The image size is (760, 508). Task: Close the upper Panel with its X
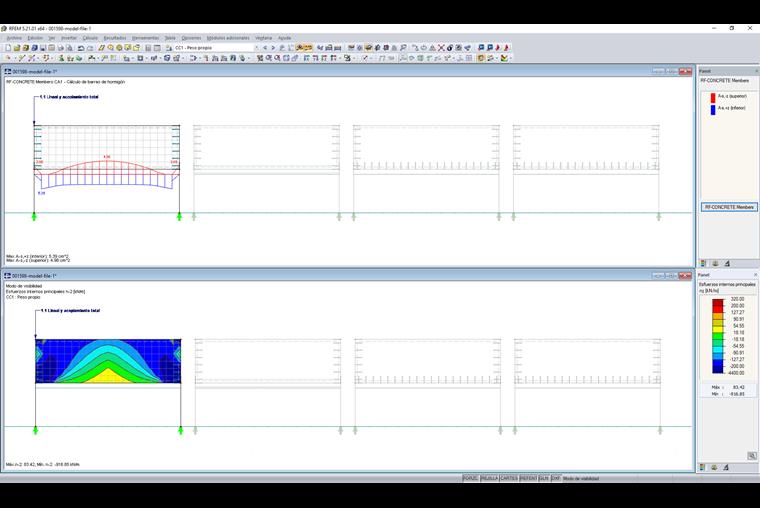pos(756,71)
